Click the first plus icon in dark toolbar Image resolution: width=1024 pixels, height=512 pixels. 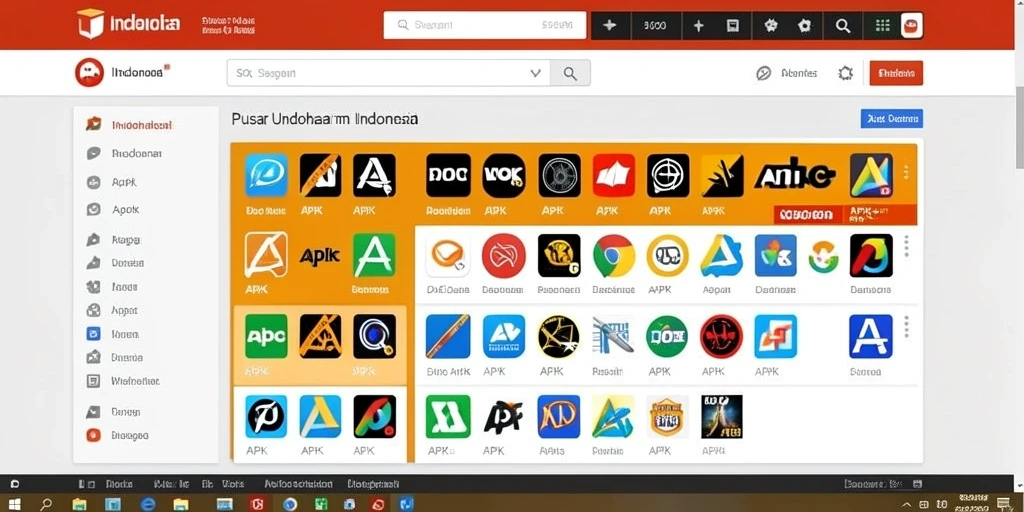(x=610, y=25)
